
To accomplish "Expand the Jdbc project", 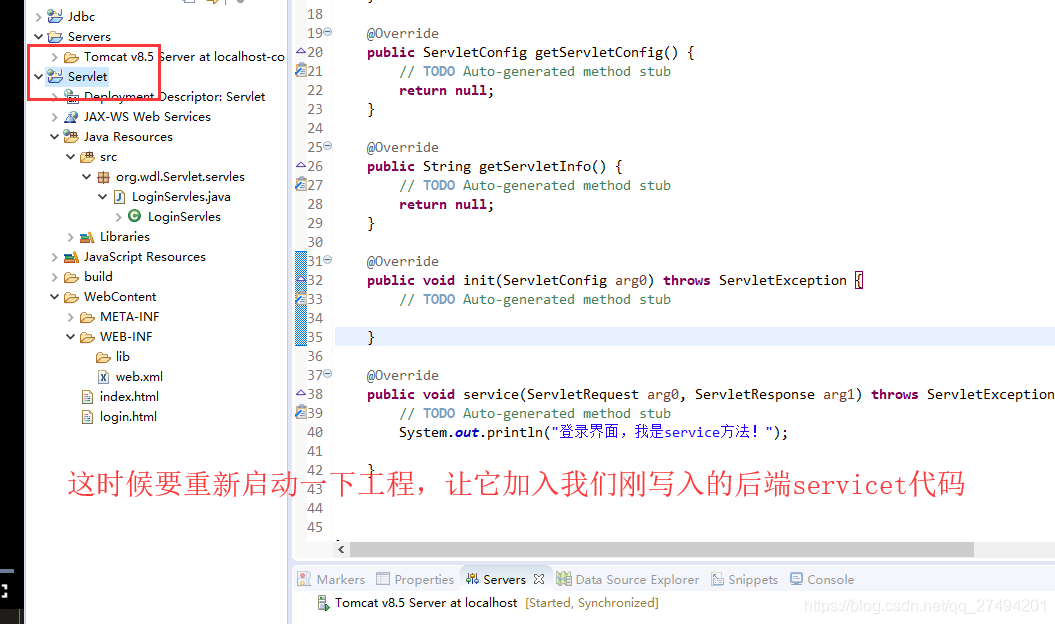I will pos(38,17).
